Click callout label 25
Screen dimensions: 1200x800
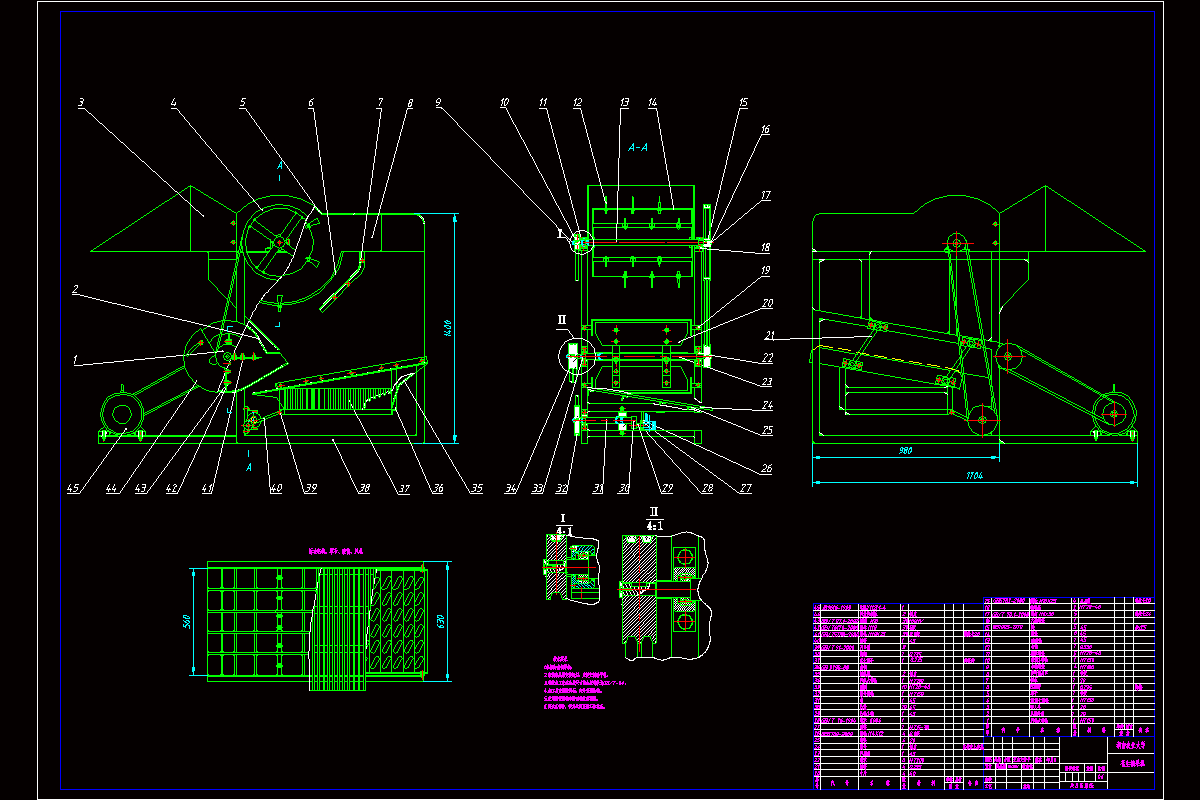pyautogui.click(x=766, y=429)
